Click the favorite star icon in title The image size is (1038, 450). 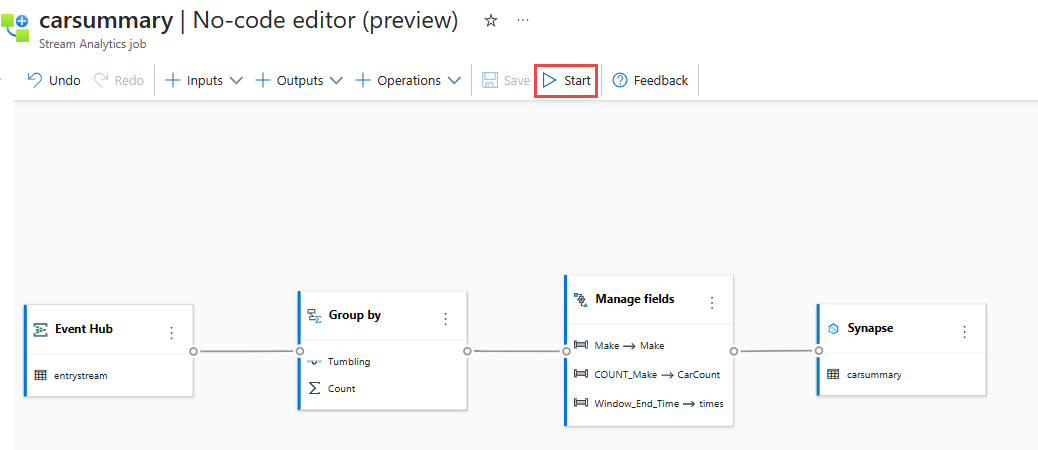[490, 21]
